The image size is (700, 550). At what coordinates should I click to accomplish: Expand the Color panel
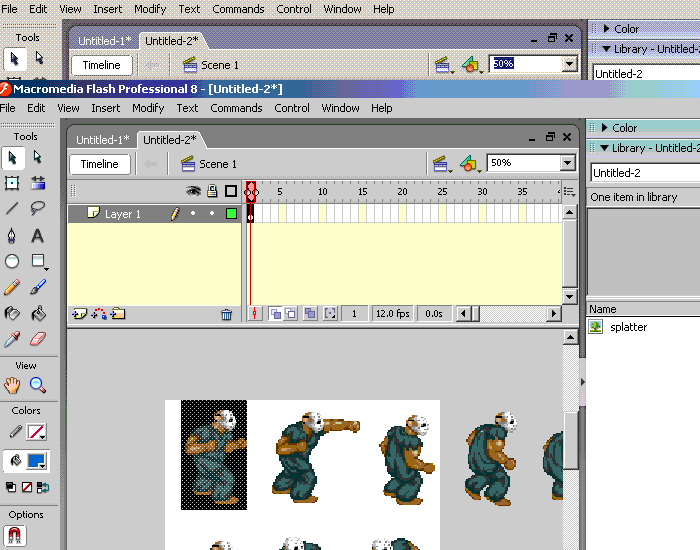pyautogui.click(x=604, y=128)
